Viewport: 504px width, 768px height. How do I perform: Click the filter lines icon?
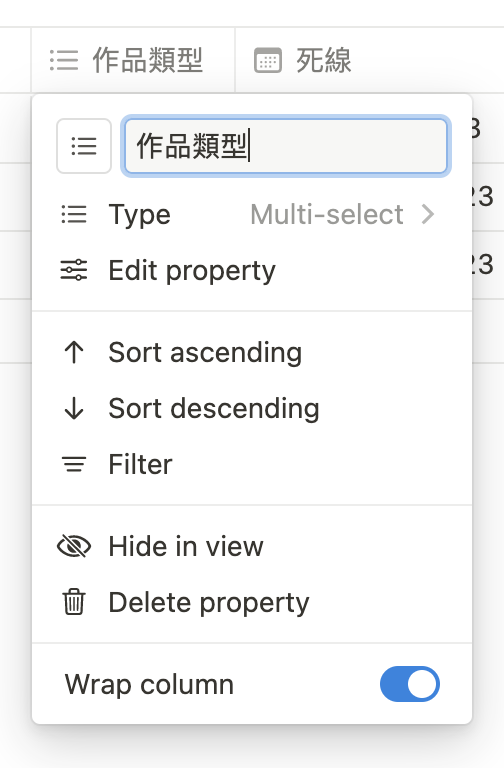coord(74,464)
